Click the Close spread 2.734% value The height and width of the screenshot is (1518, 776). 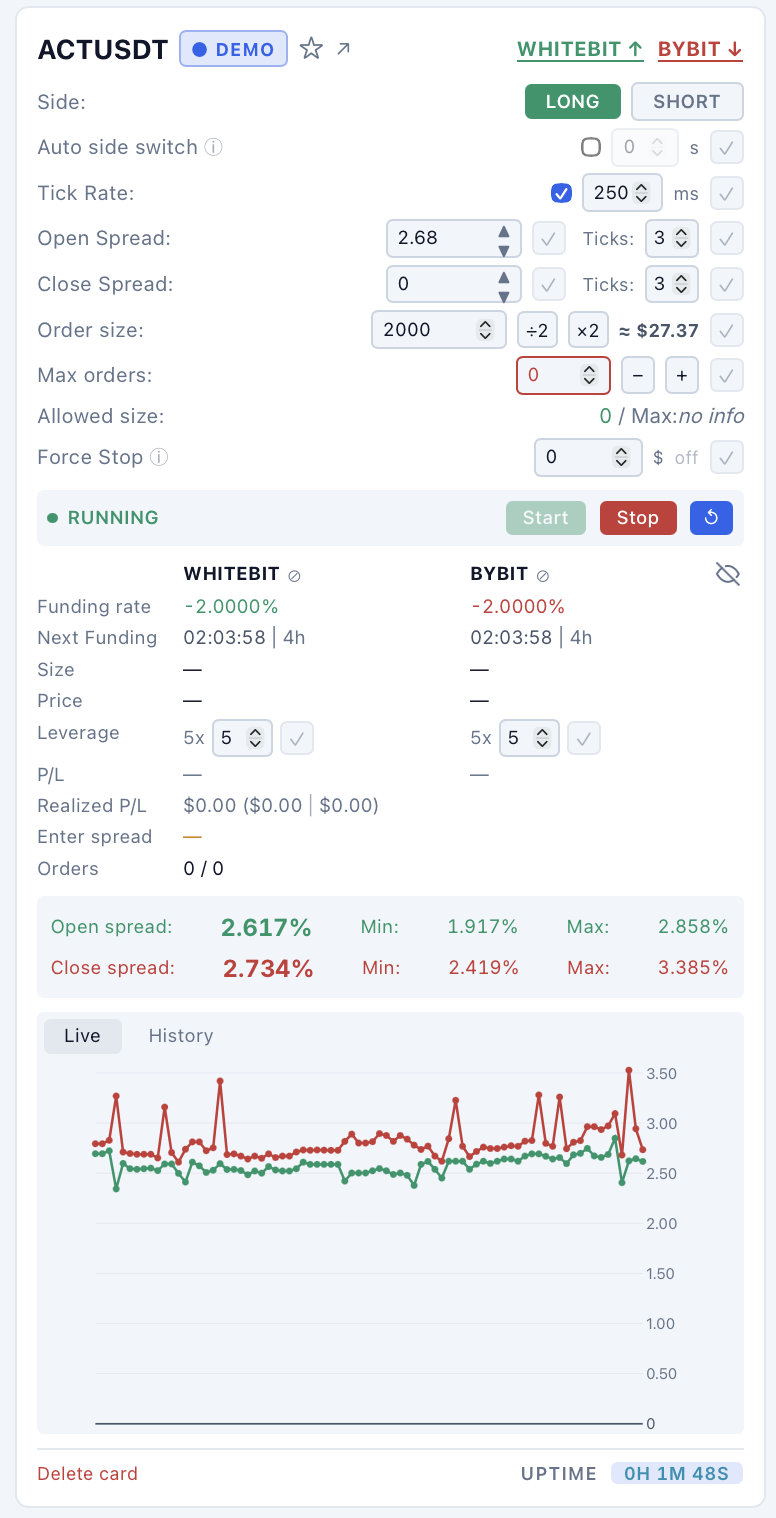[x=268, y=968]
